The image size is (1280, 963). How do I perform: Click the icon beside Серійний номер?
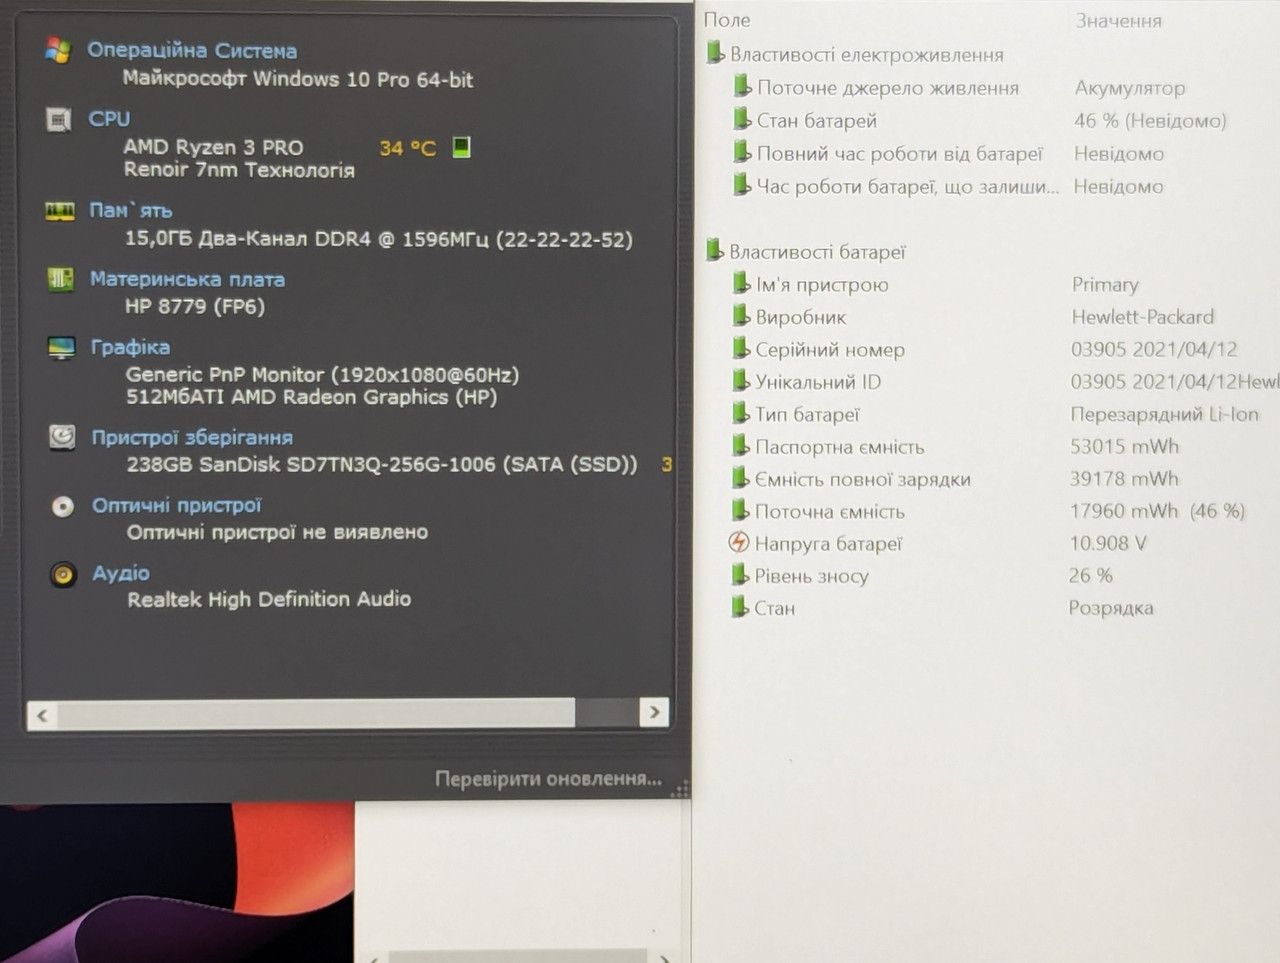click(x=741, y=348)
